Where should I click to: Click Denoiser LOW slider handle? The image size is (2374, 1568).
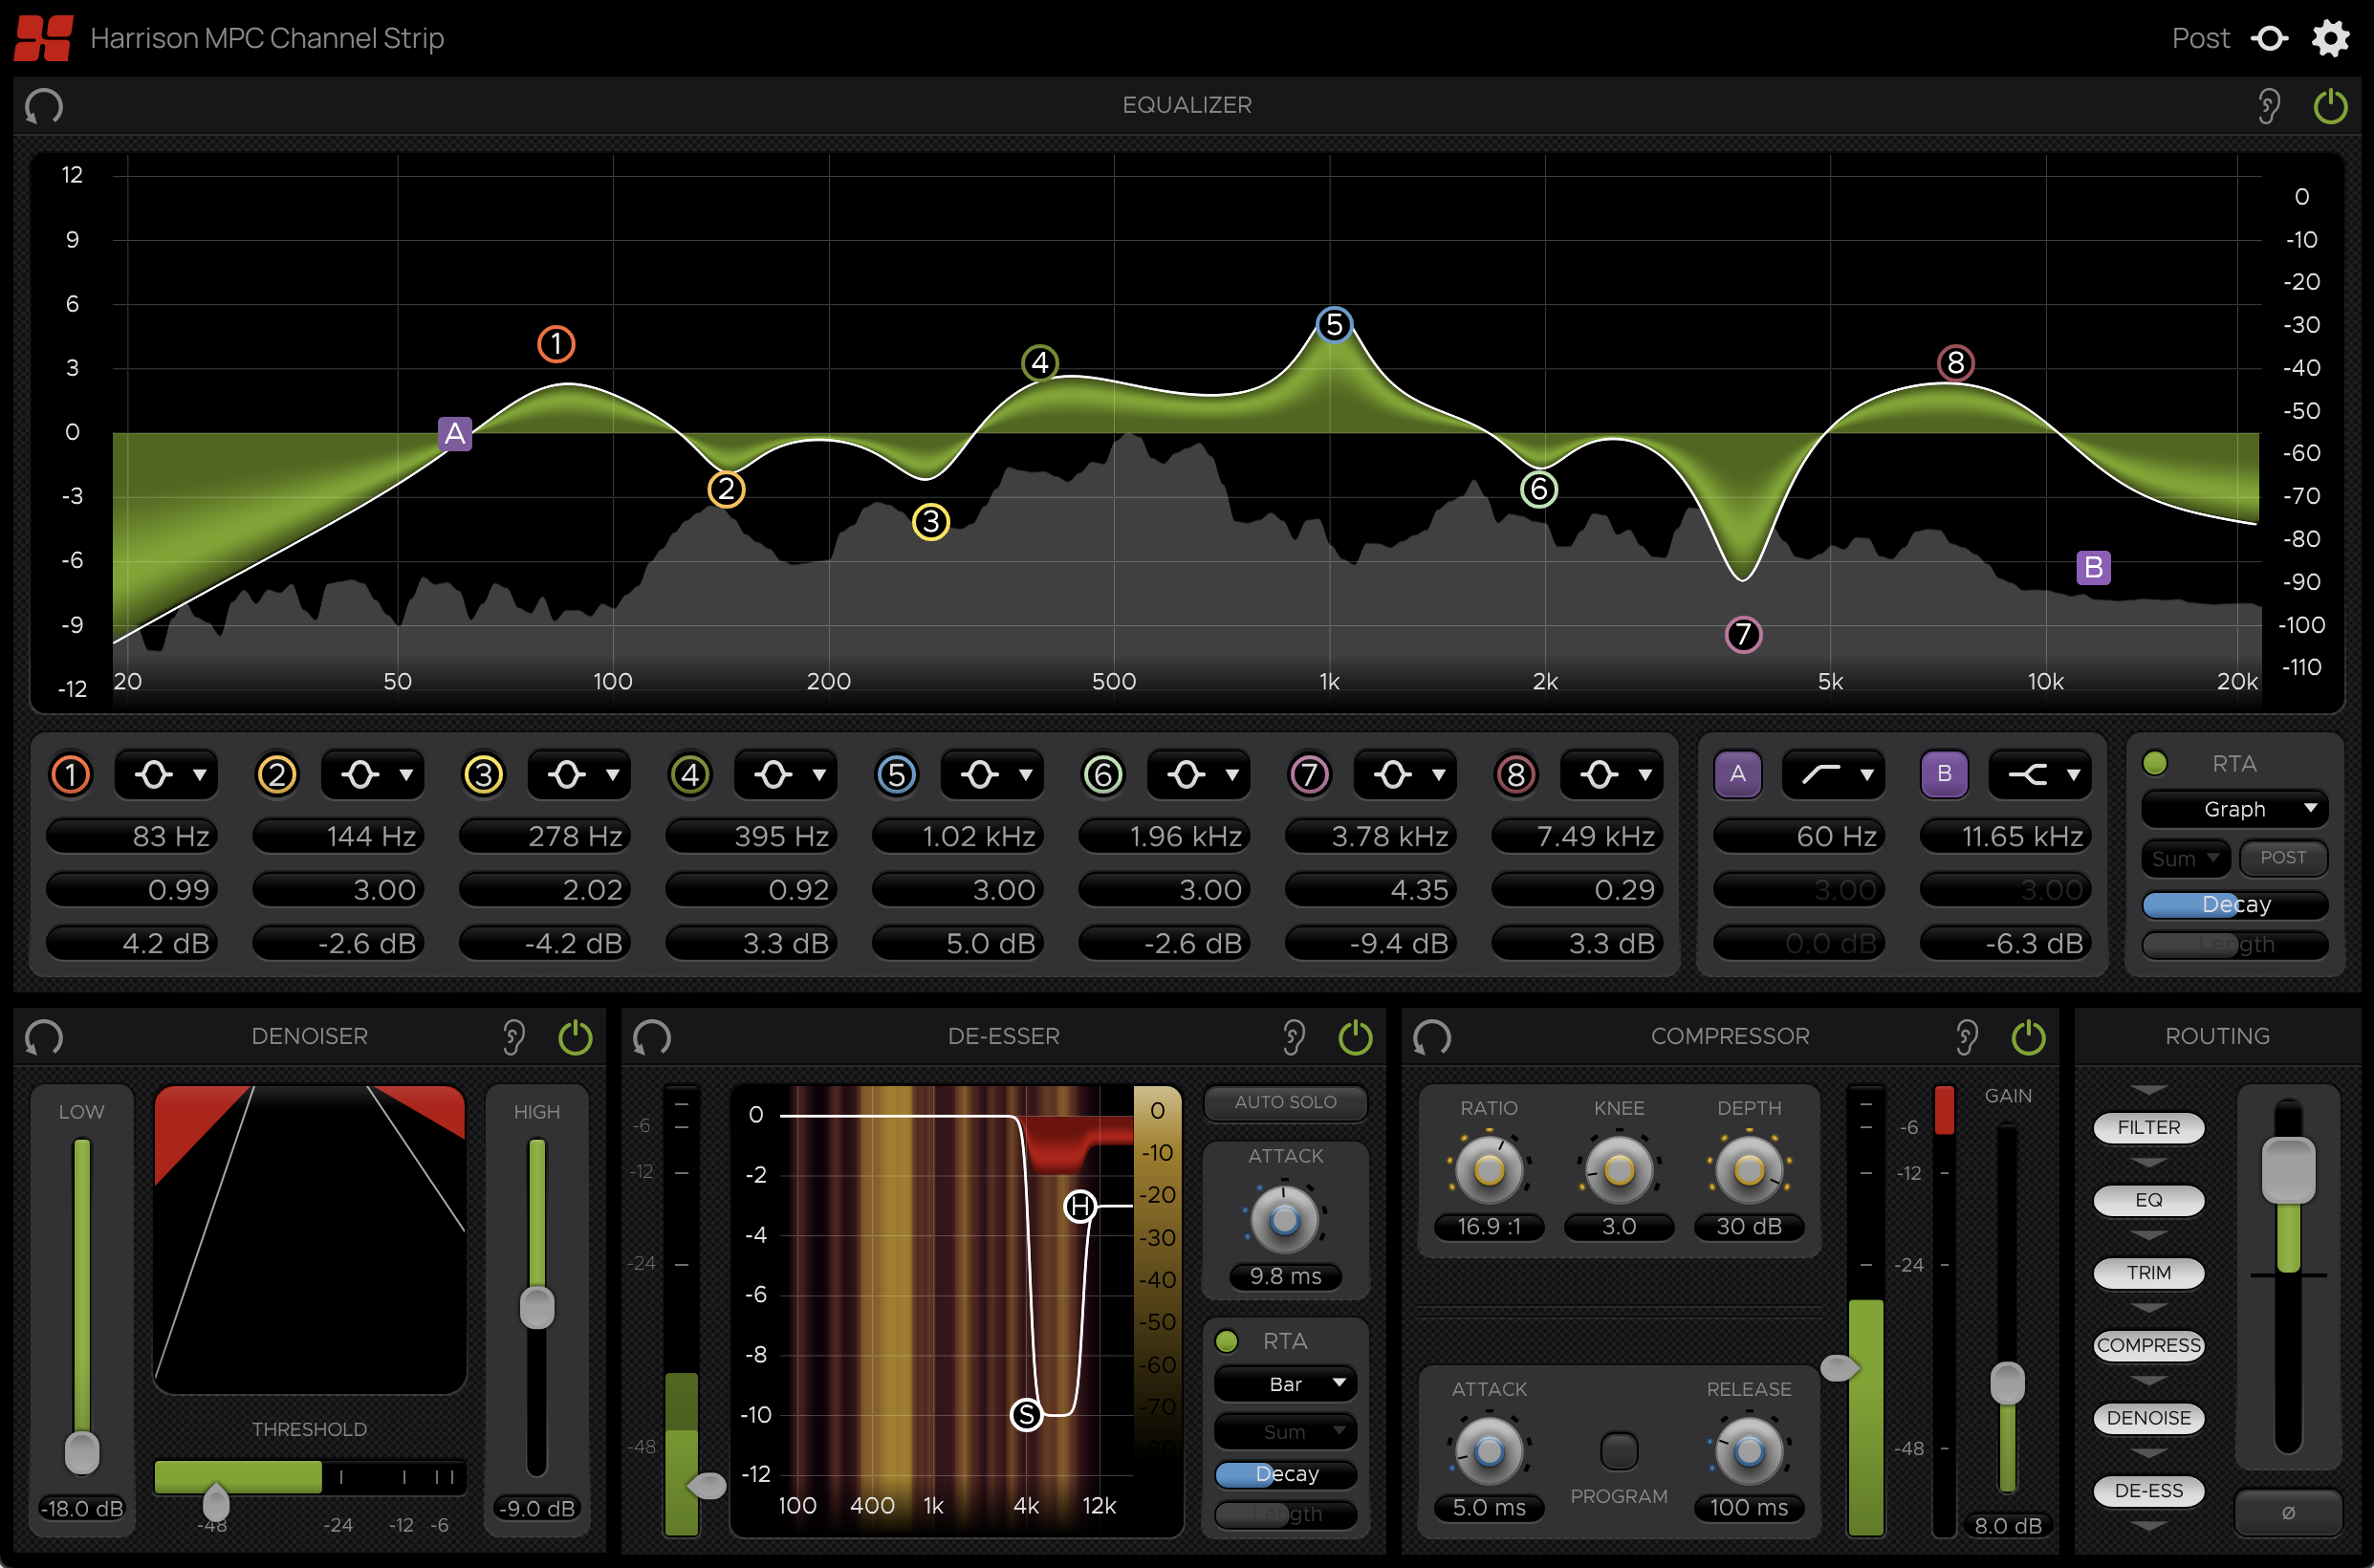point(82,1451)
